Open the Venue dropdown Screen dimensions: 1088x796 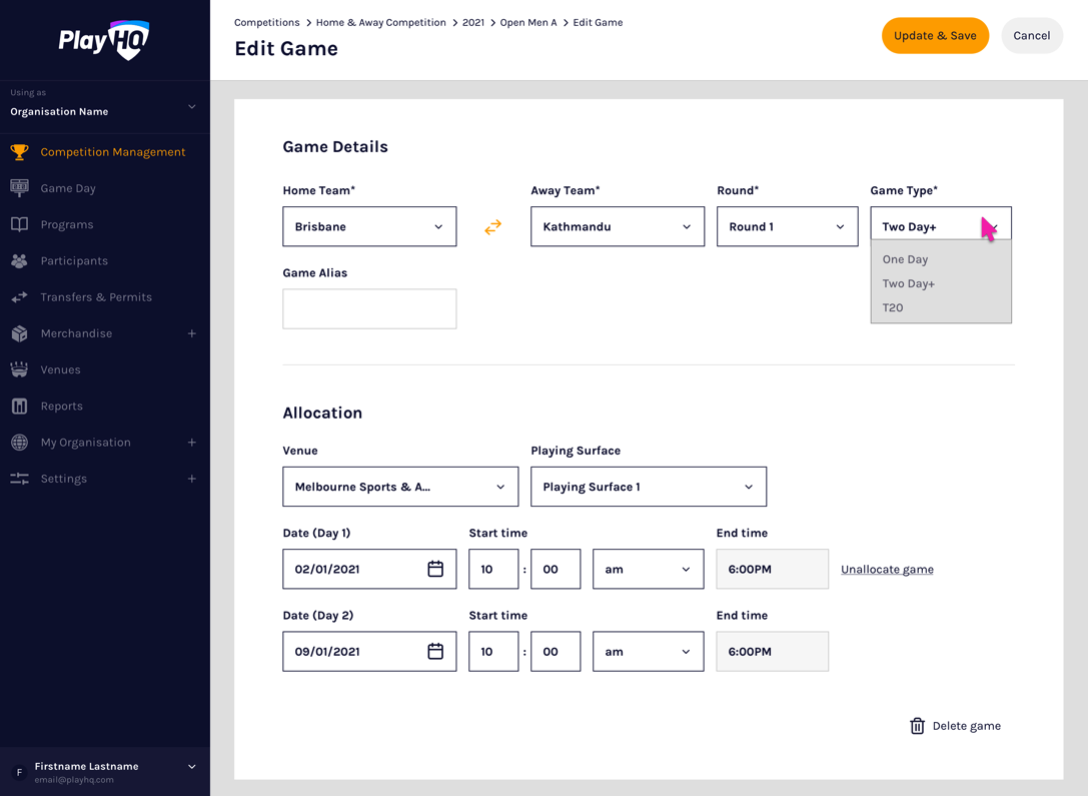click(x=400, y=487)
